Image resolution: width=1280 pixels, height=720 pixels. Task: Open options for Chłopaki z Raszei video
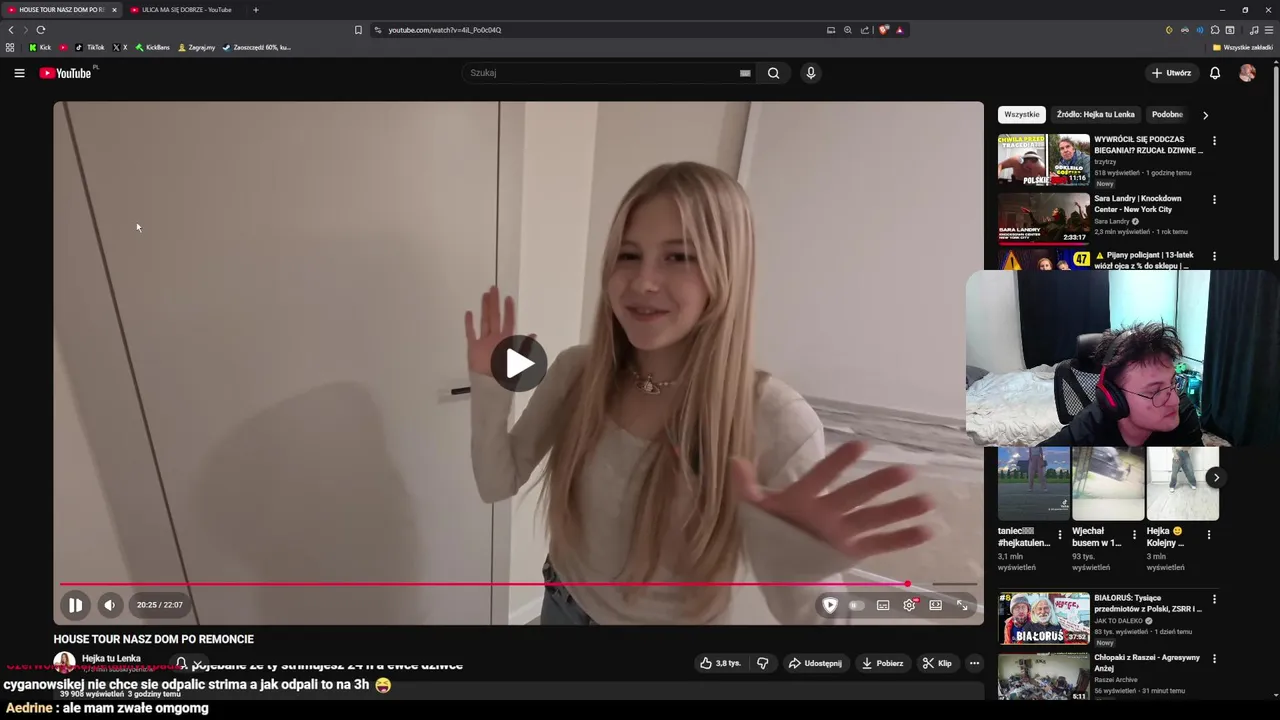tap(1214, 658)
